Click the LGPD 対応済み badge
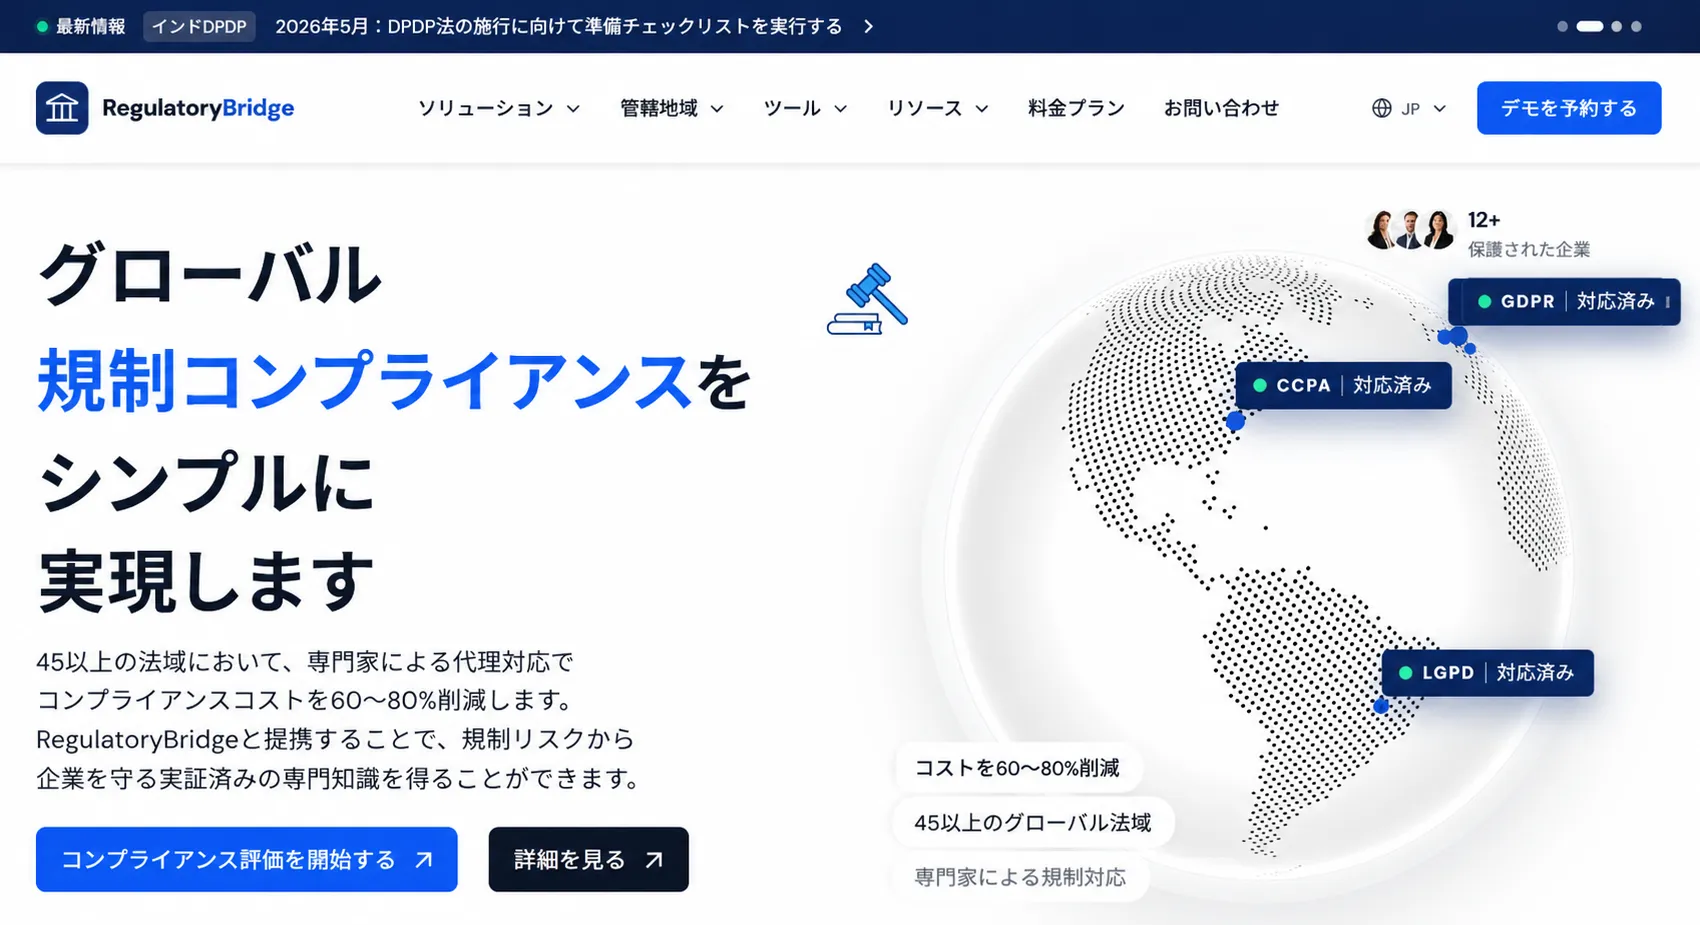Screen dimensions: 1700x925 1488,672
